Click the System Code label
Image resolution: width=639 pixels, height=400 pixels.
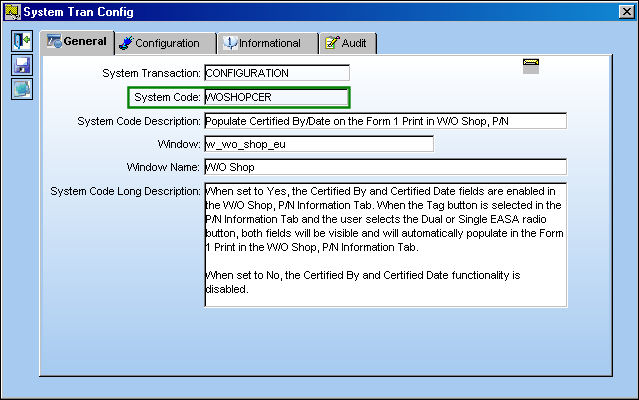click(x=167, y=97)
